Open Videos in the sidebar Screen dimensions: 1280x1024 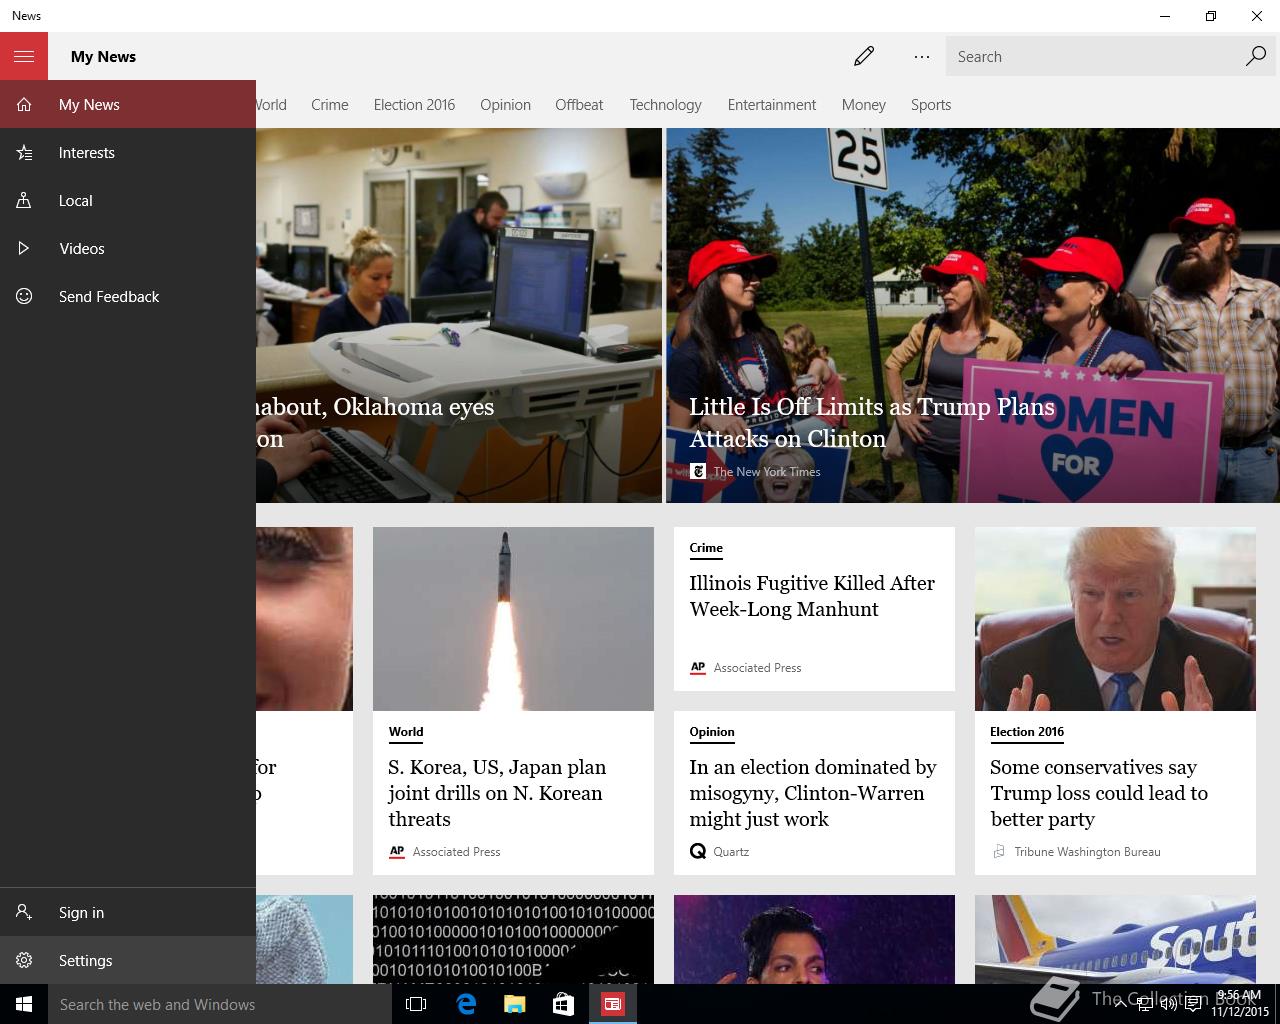pyautogui.click(x=128, y=248)
